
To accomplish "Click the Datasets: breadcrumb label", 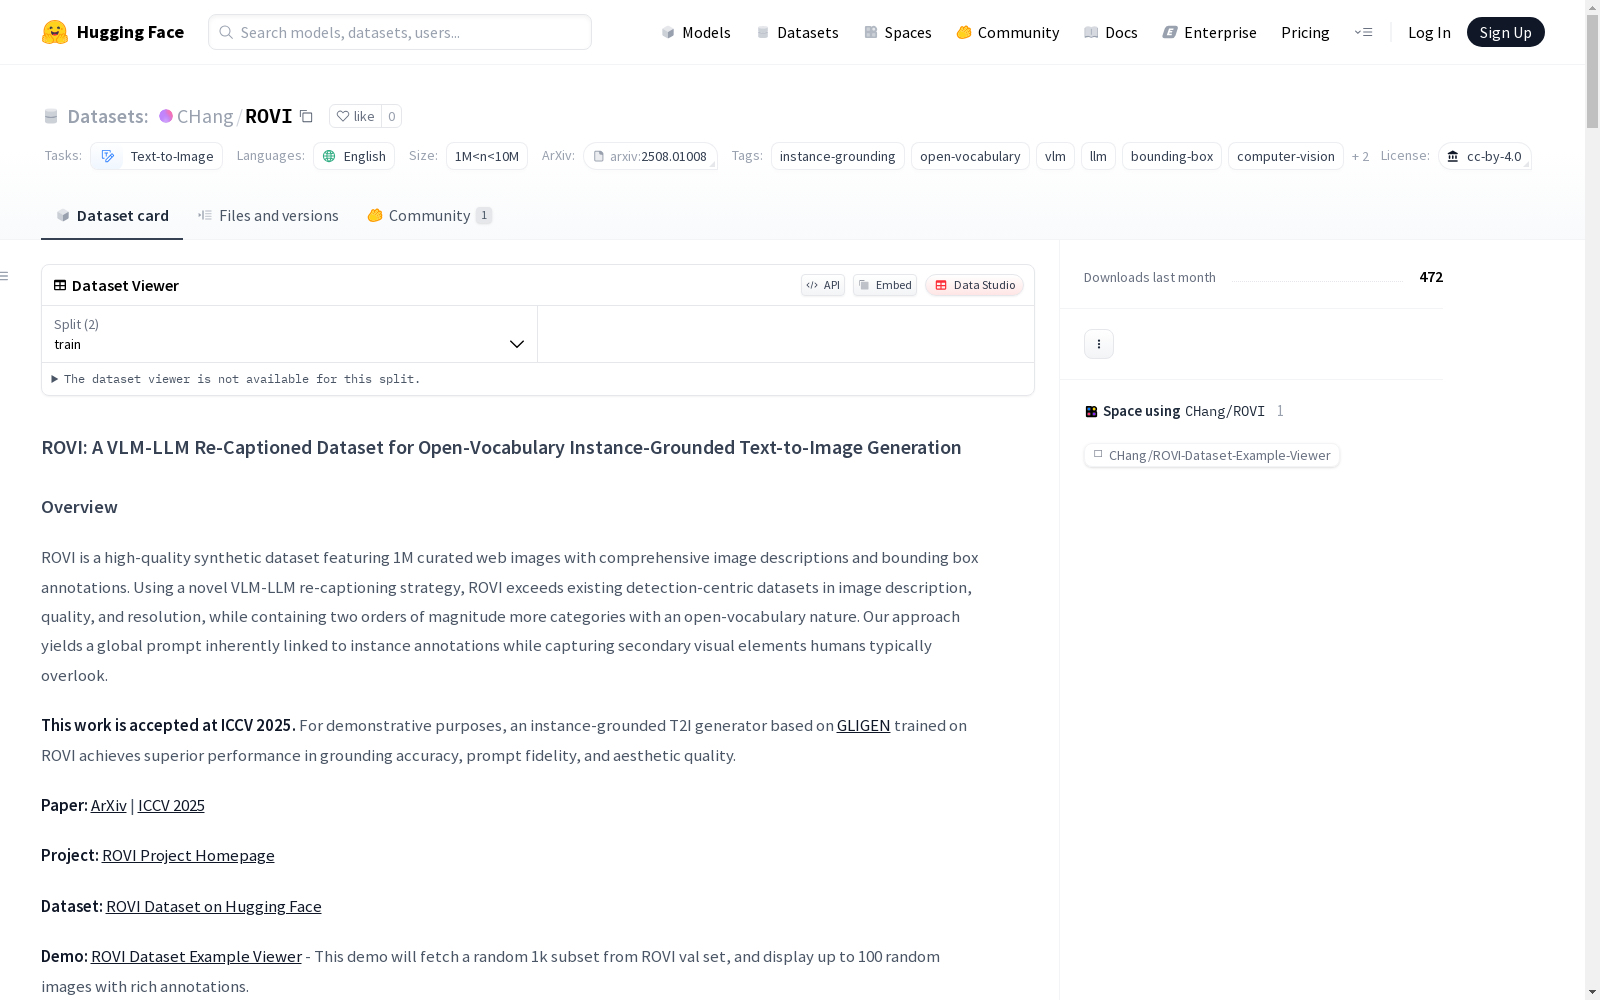I will pos(108,117).
